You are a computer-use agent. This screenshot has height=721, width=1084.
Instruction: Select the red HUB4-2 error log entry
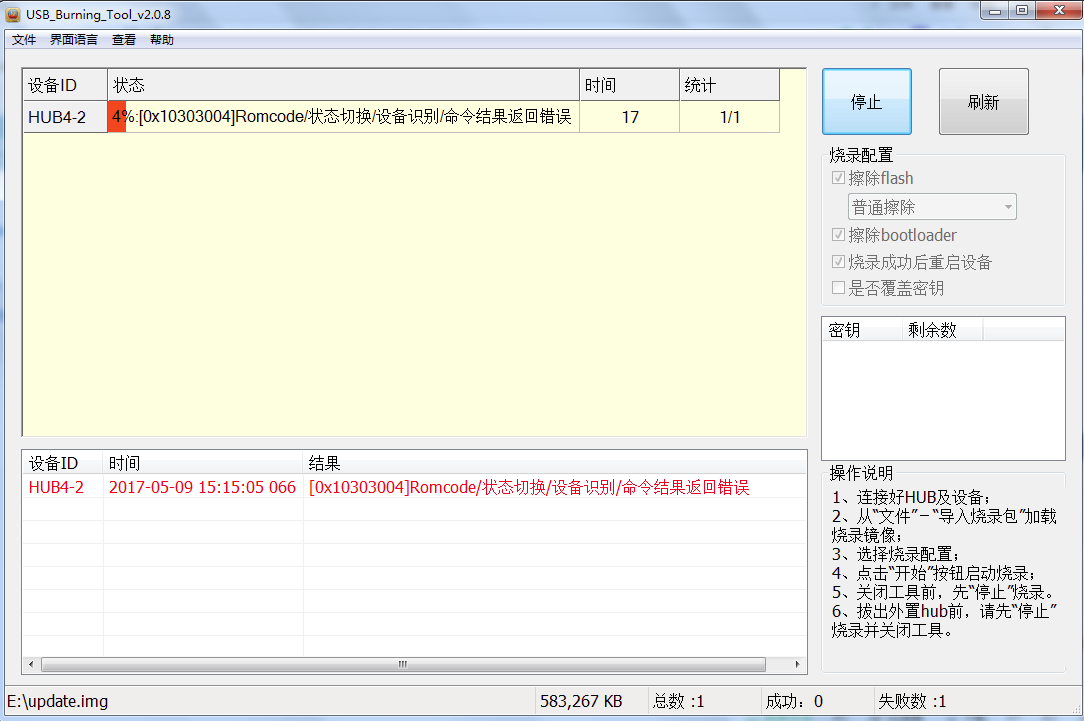coord(57,488)
